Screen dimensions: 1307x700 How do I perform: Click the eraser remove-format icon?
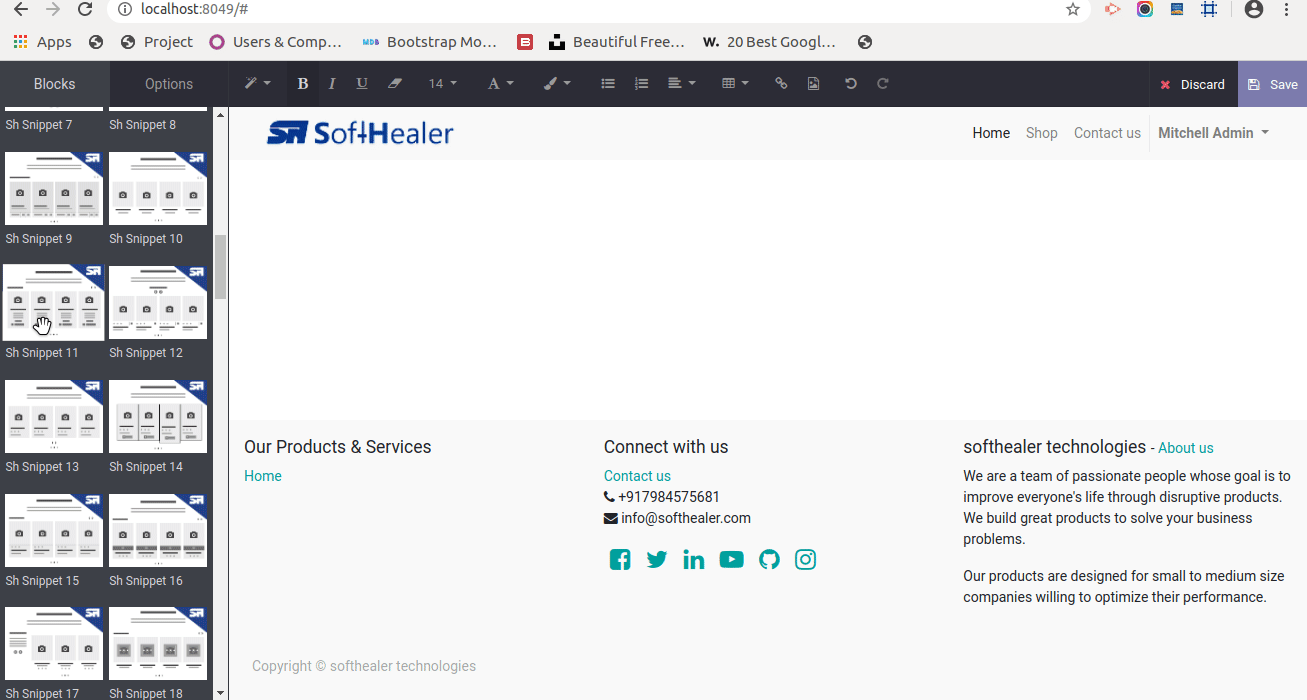pyautogui.click(x=395, y=84)
